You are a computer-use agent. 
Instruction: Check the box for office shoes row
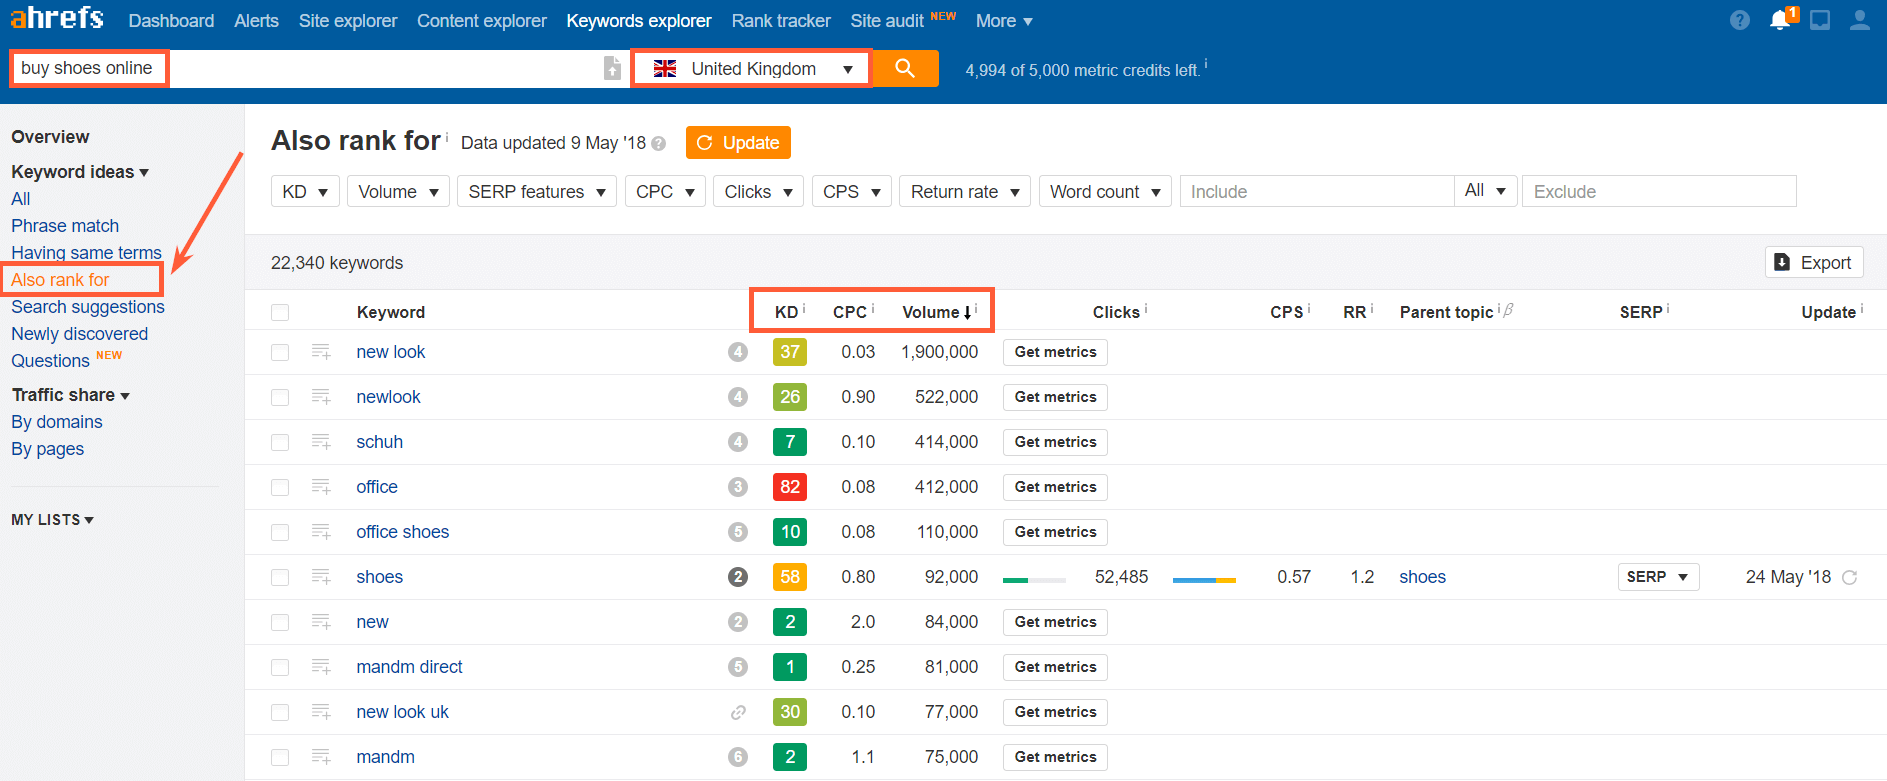click(x=280, y=532)
